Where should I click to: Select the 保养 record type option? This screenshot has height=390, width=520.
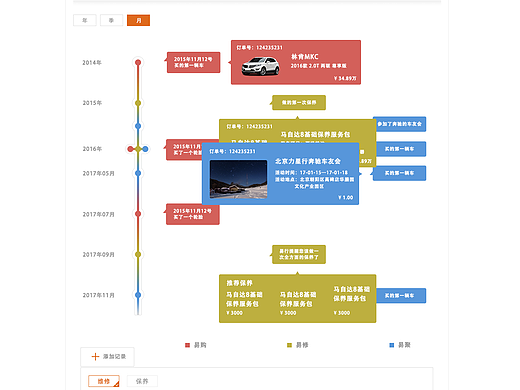[142, 381]
